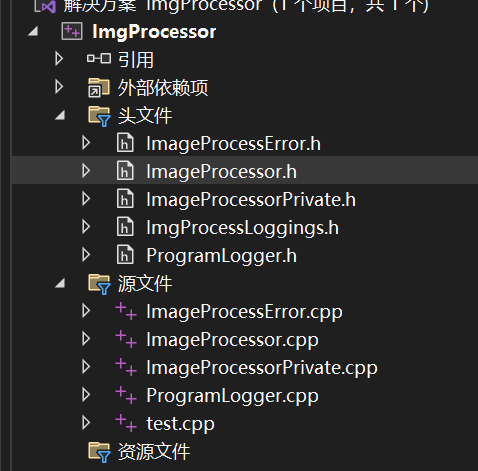This screenshot has width=478, height=471.
Task: Click the ProgramLogger.cpp C++ file icon
Action: (x=126, y=395)
